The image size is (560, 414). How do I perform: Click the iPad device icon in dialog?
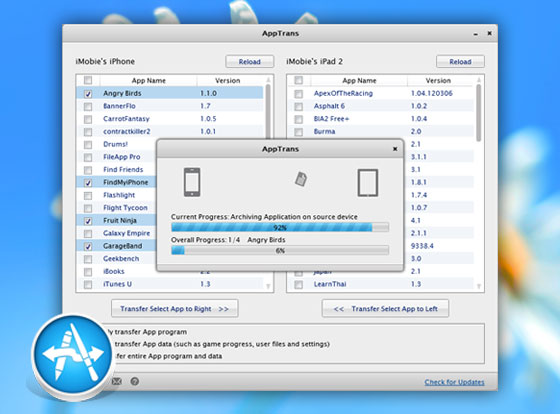368,183
